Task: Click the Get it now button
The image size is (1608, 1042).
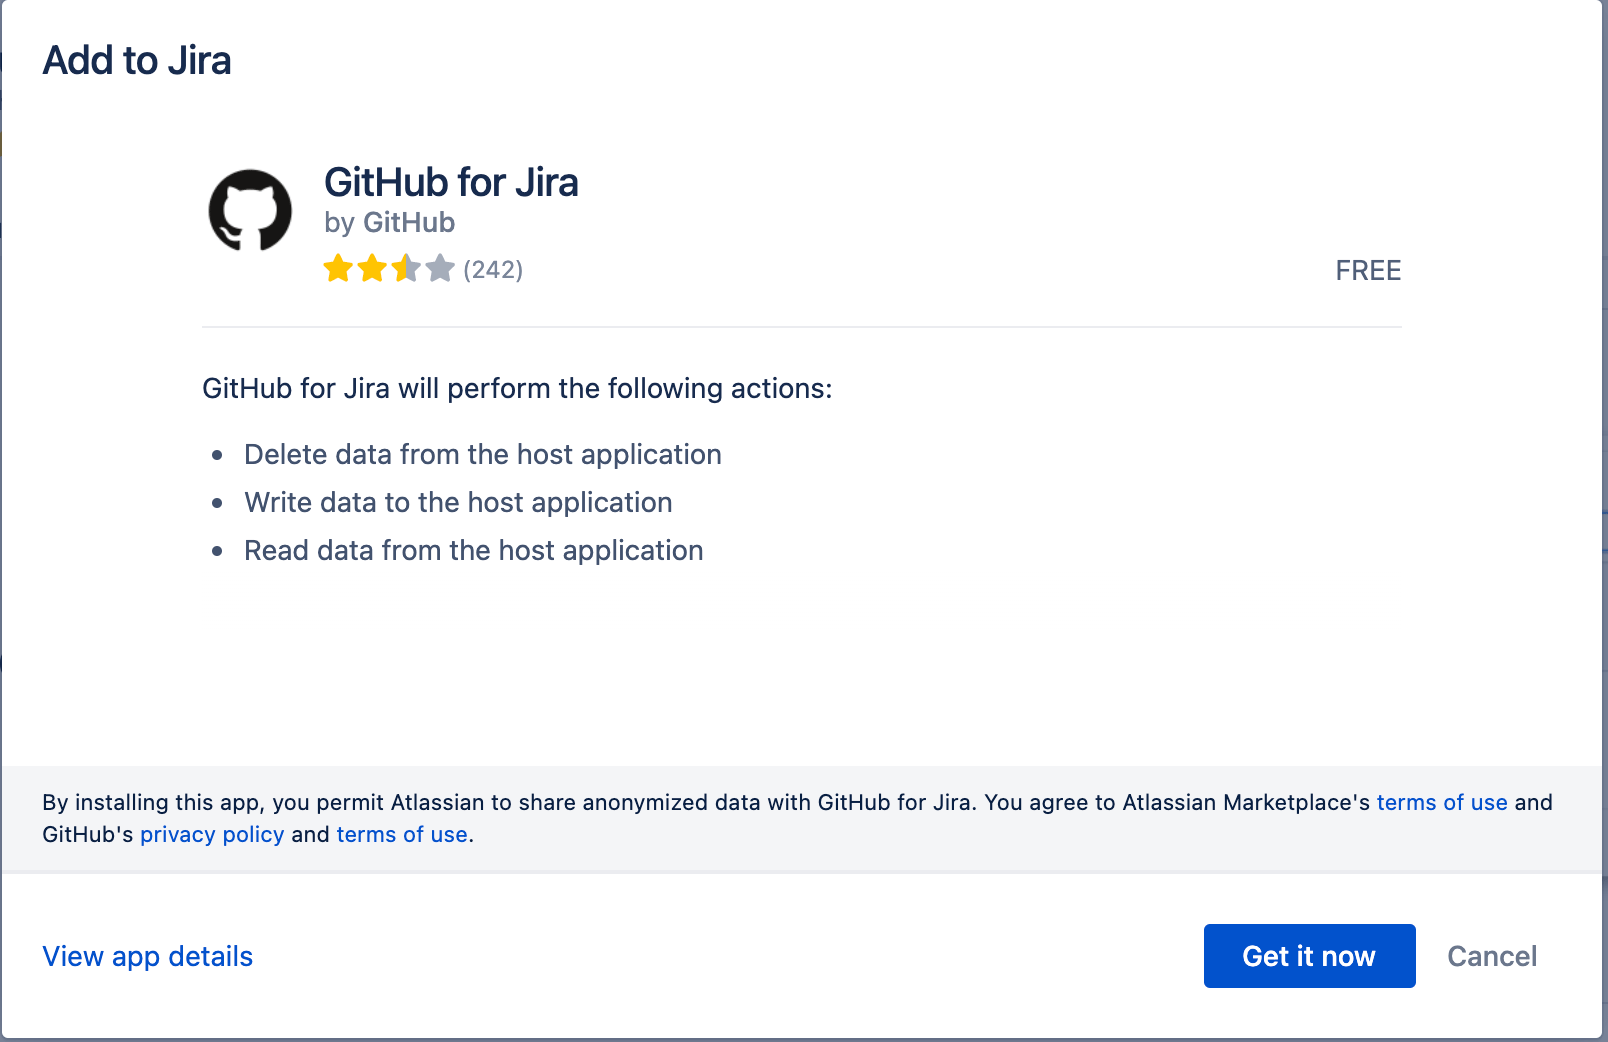Action: [x=1309, y=956]
